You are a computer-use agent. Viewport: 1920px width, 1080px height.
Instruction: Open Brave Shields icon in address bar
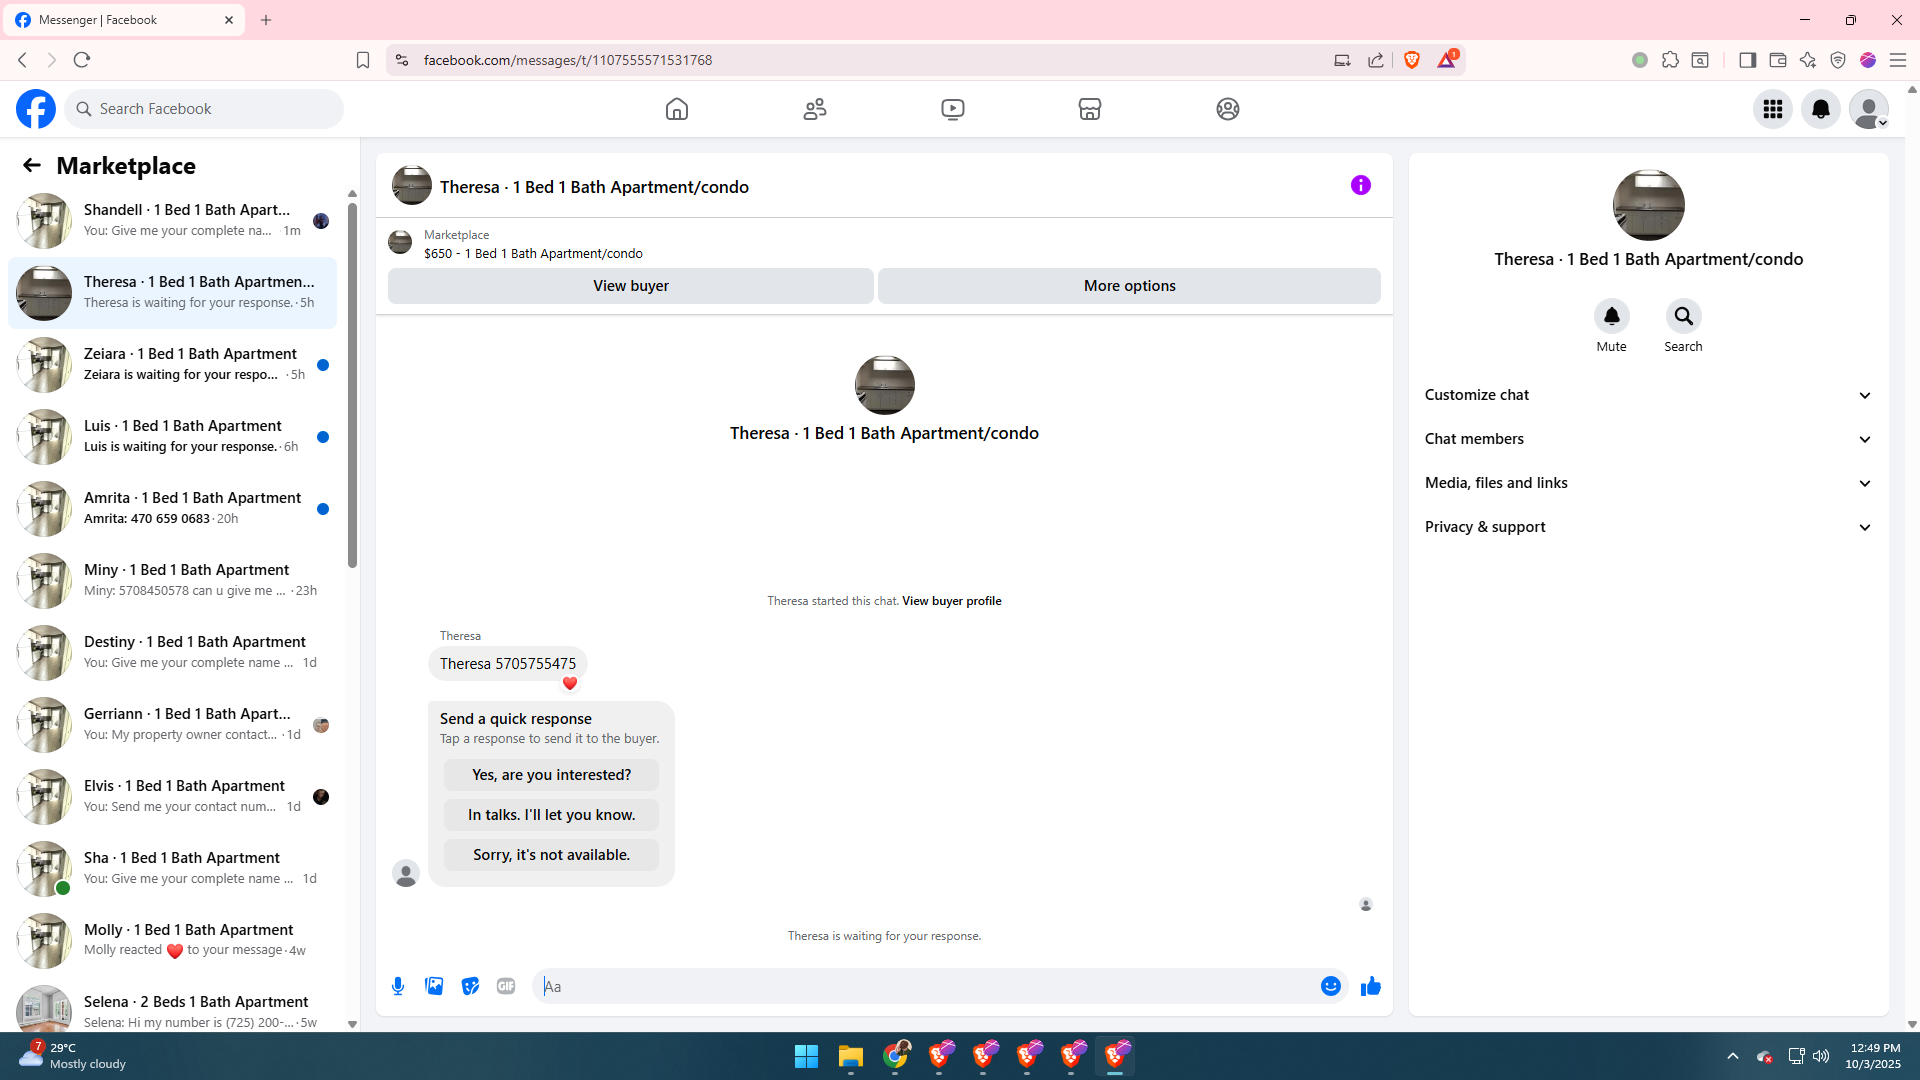pyautogui.click(x=1412, y=60)
